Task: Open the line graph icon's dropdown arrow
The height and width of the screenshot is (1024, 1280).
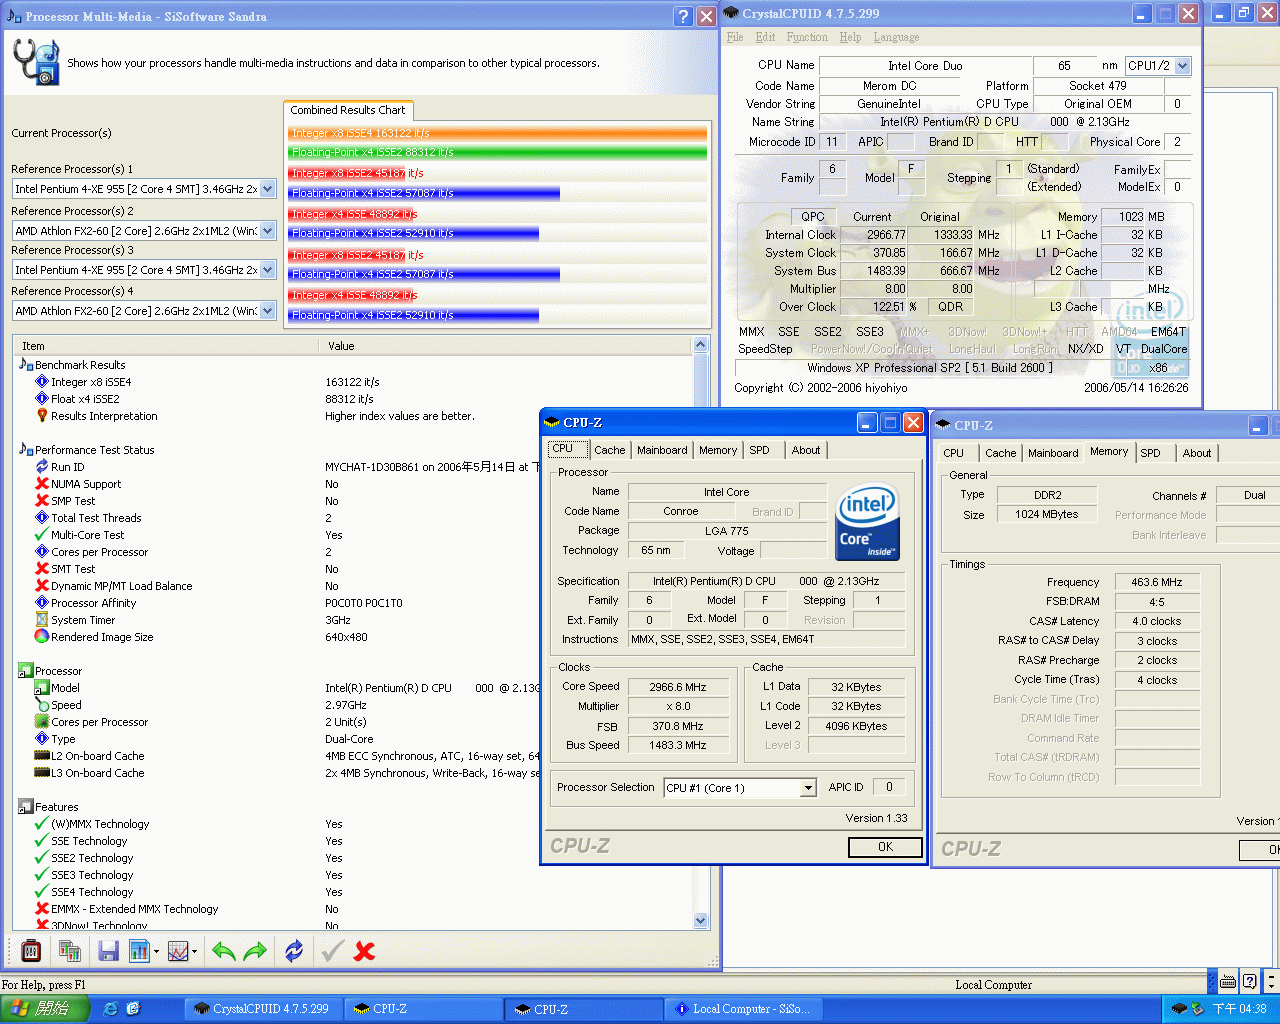Action: 194,952
